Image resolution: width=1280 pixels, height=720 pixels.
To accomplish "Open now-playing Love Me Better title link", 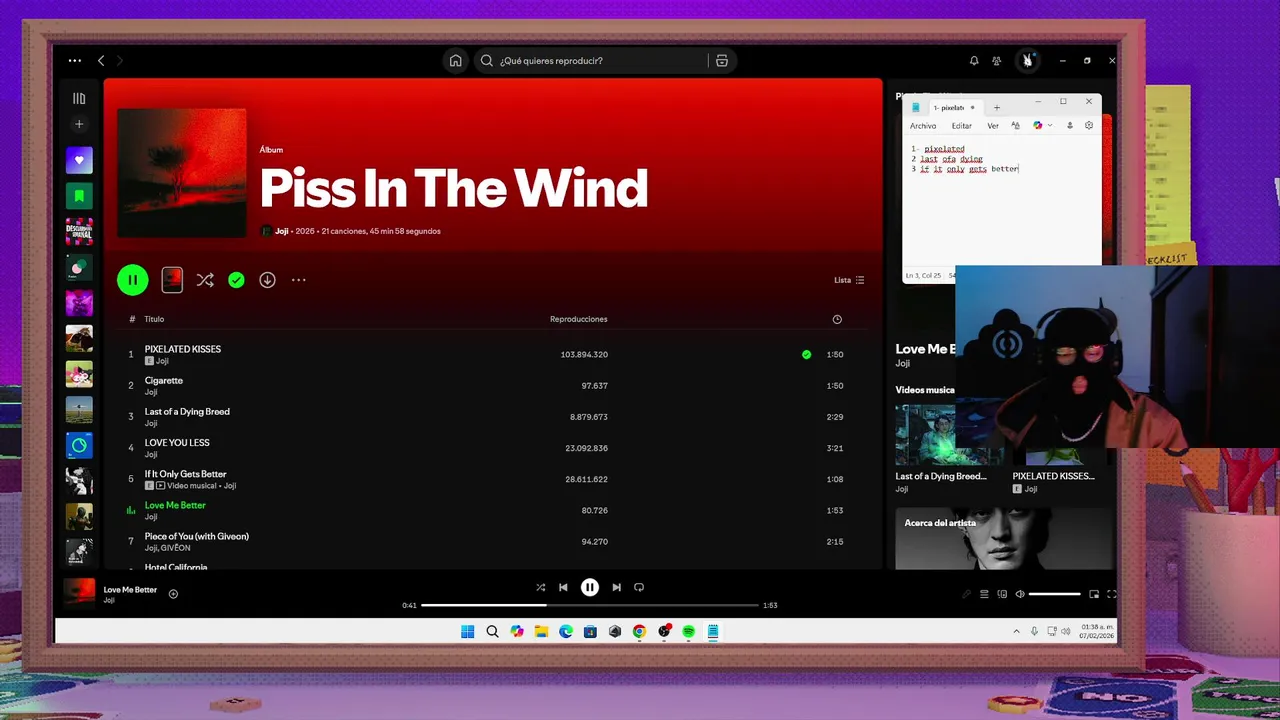I will 130,589.
